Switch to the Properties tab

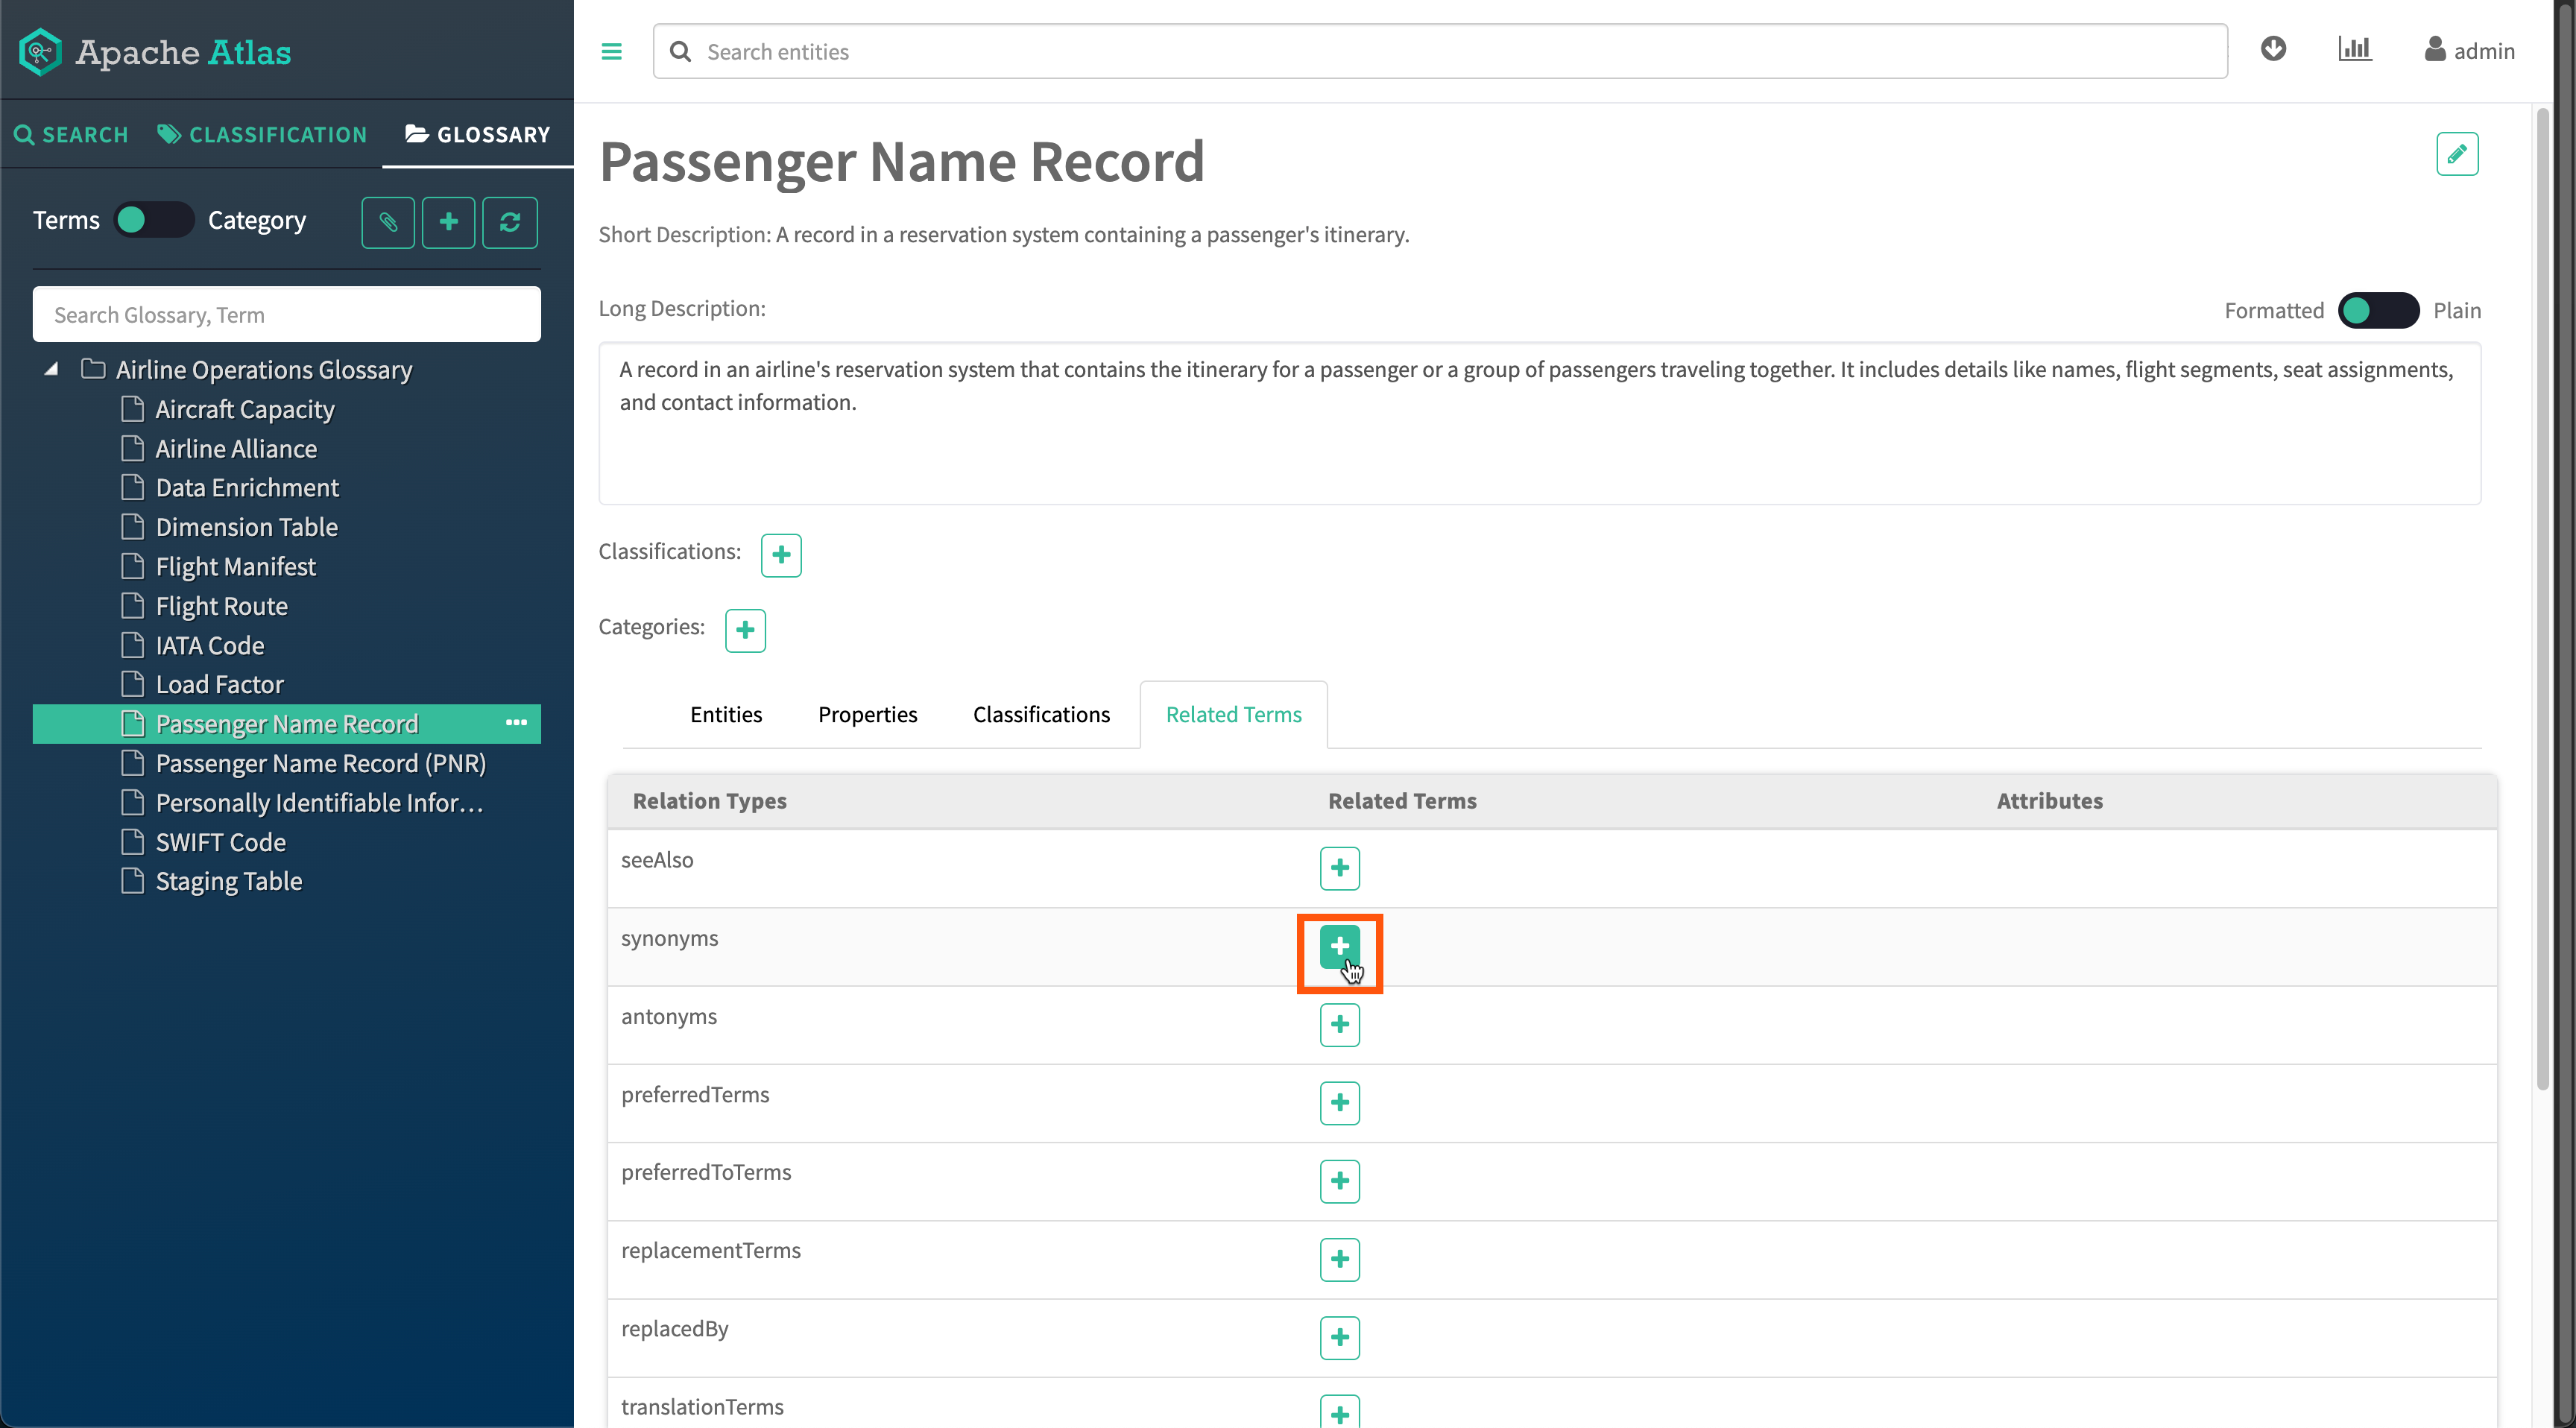[x=867, y=714]
